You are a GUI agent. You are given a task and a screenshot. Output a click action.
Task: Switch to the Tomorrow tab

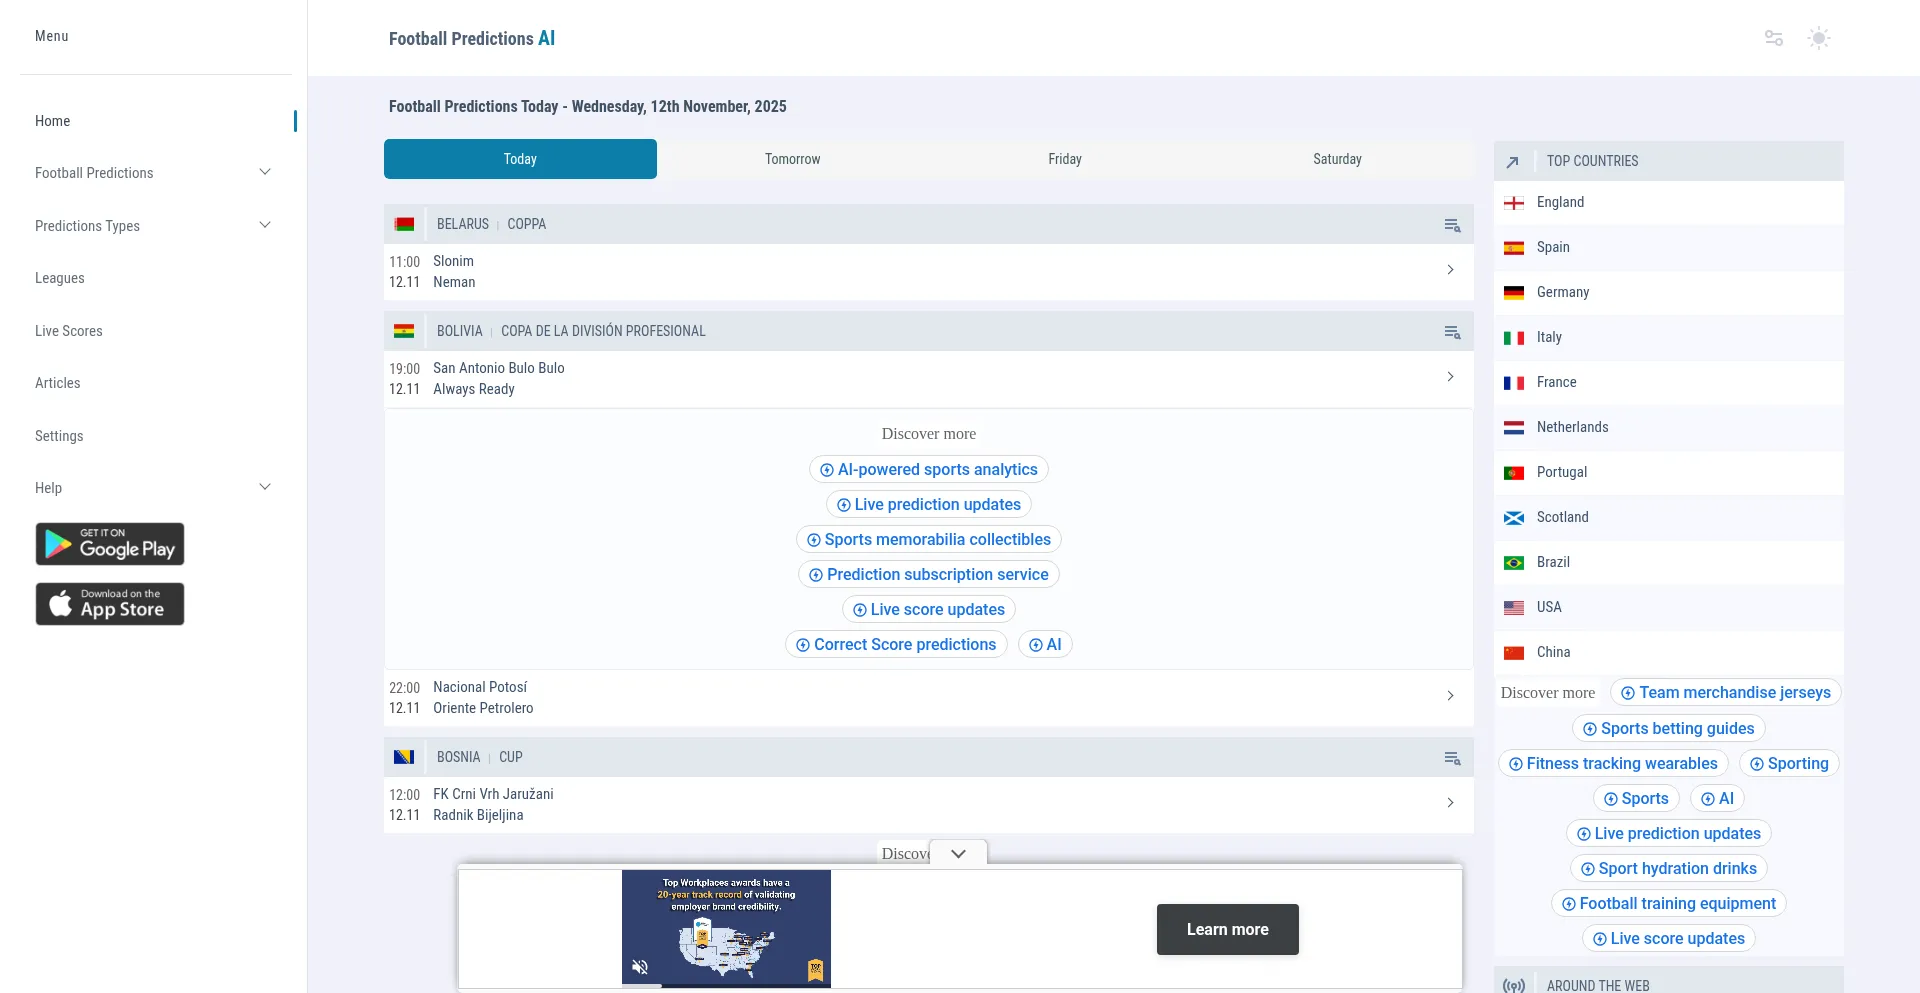(792, 159)
